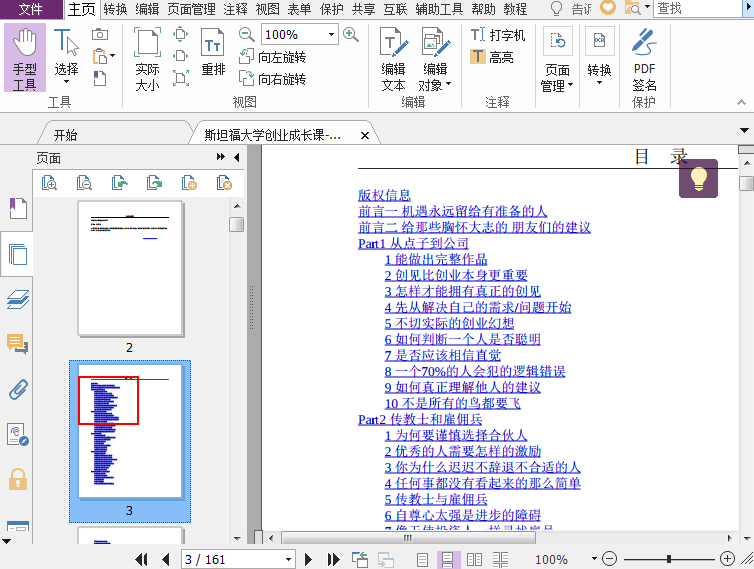Rotate view left (向左旋转)
The image size is (754, 569).
click(x=272, y=57)
